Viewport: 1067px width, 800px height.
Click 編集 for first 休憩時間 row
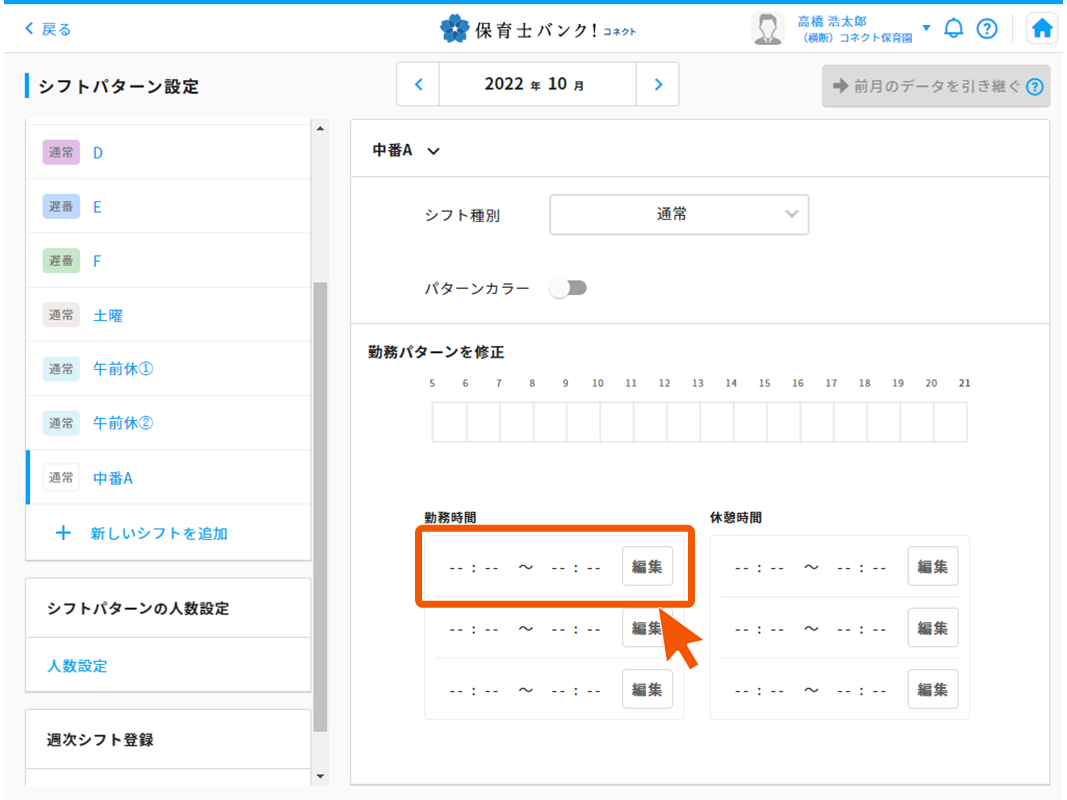(x=933, y=566)
